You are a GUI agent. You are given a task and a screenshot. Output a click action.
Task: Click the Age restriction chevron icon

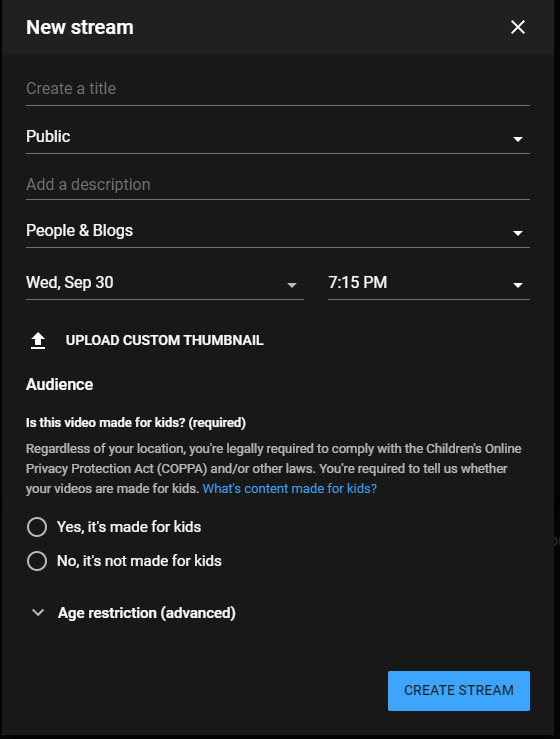click(x=38, y=613)
